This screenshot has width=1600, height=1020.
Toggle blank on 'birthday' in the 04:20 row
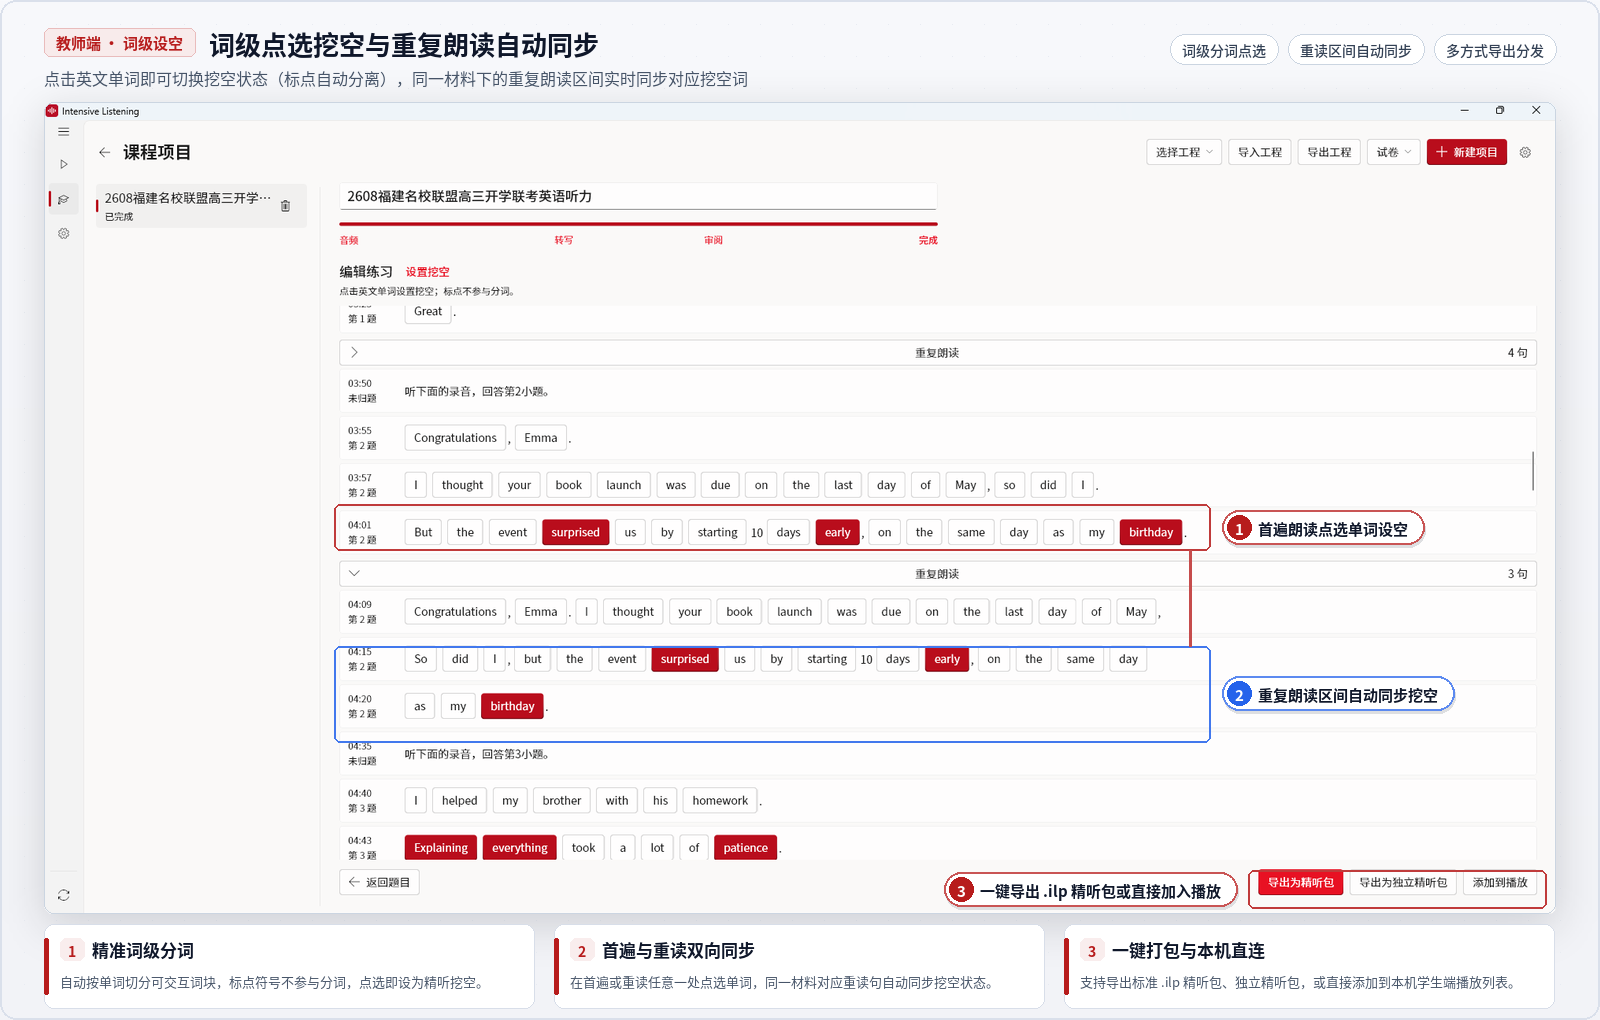[513, 706]
